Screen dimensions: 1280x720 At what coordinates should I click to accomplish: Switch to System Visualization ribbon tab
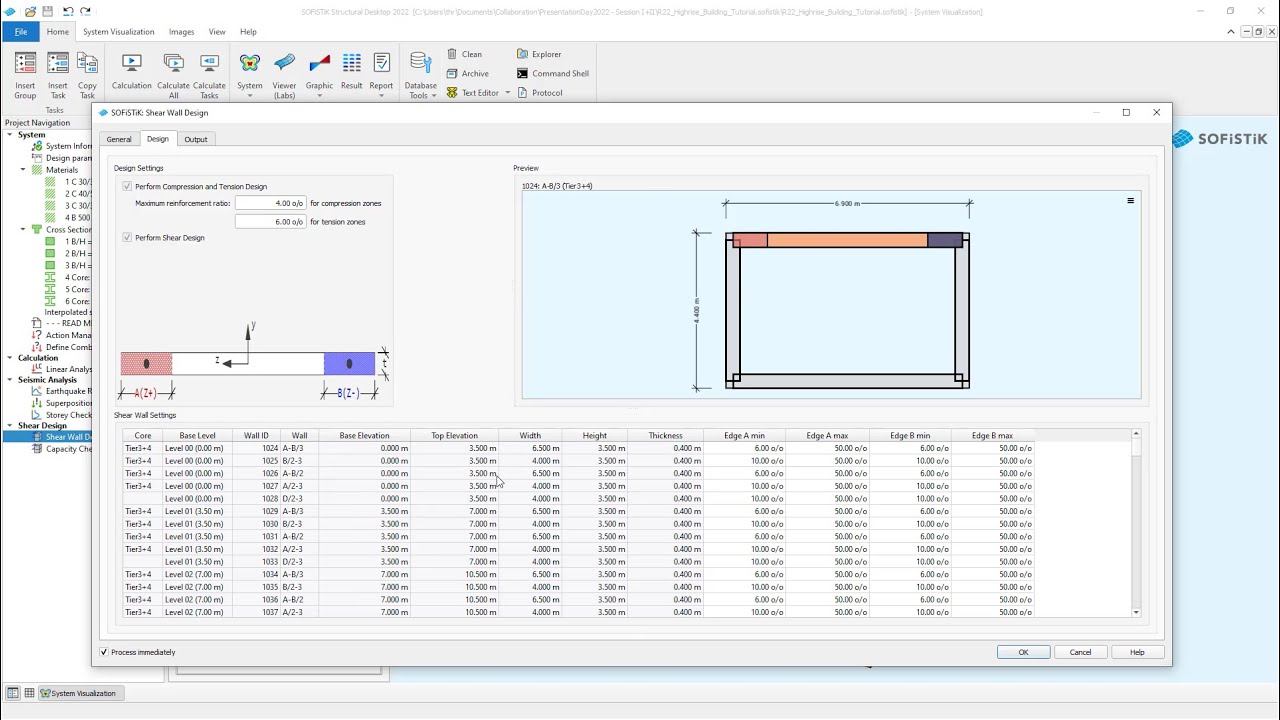click(119, 32)
